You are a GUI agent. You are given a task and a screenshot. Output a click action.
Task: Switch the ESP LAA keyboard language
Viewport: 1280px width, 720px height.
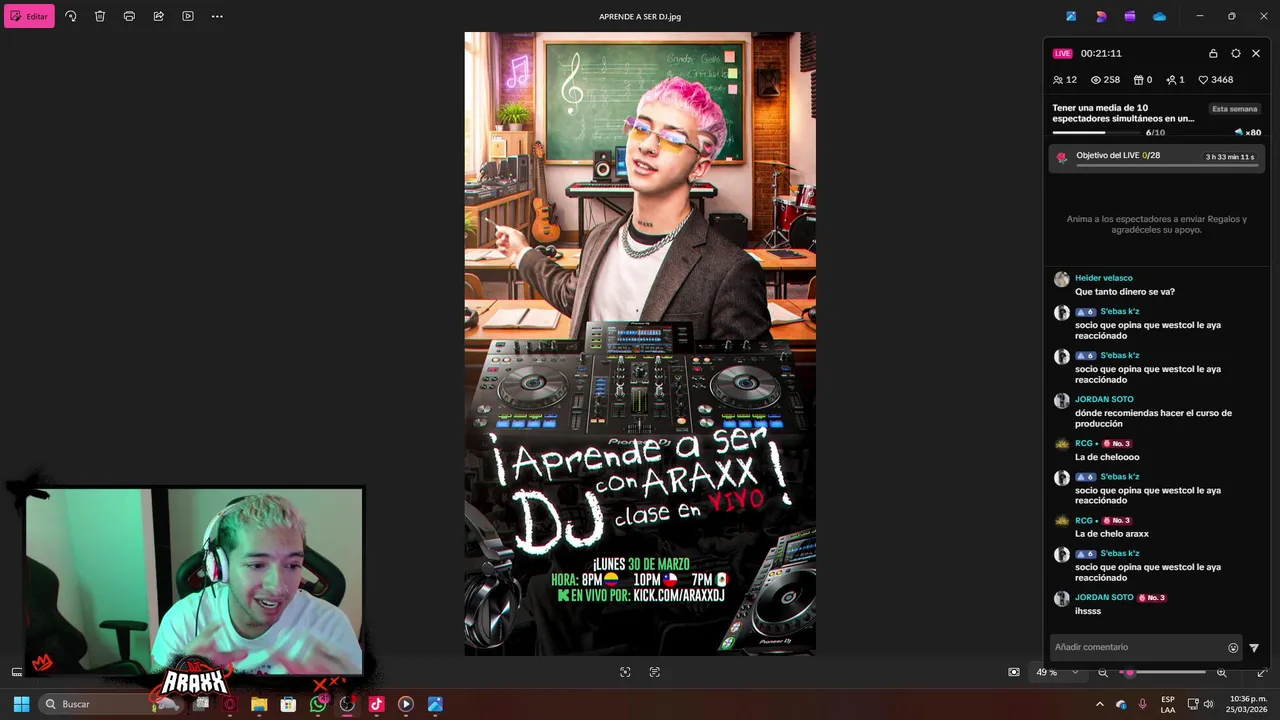1168,704
